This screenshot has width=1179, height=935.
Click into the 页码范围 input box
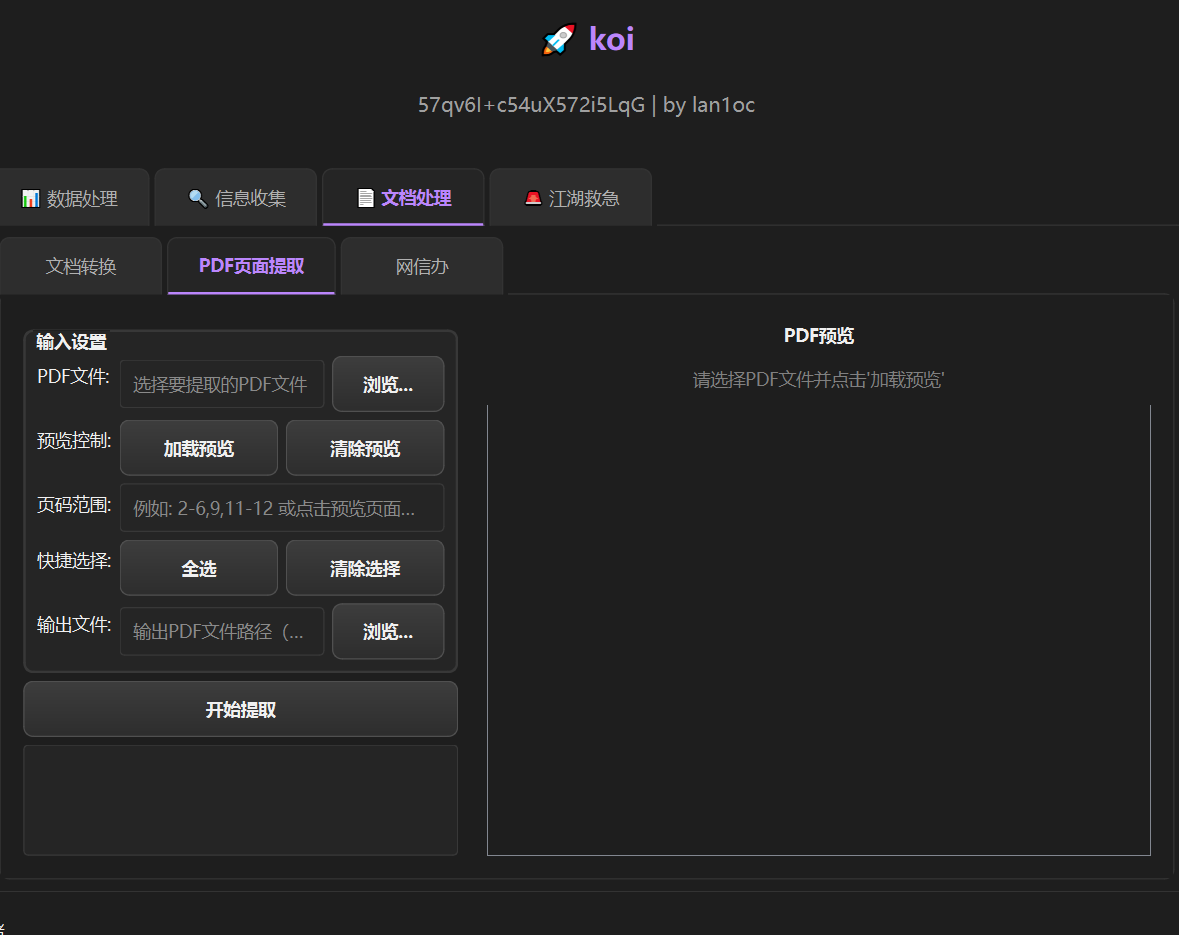(281, 508)
